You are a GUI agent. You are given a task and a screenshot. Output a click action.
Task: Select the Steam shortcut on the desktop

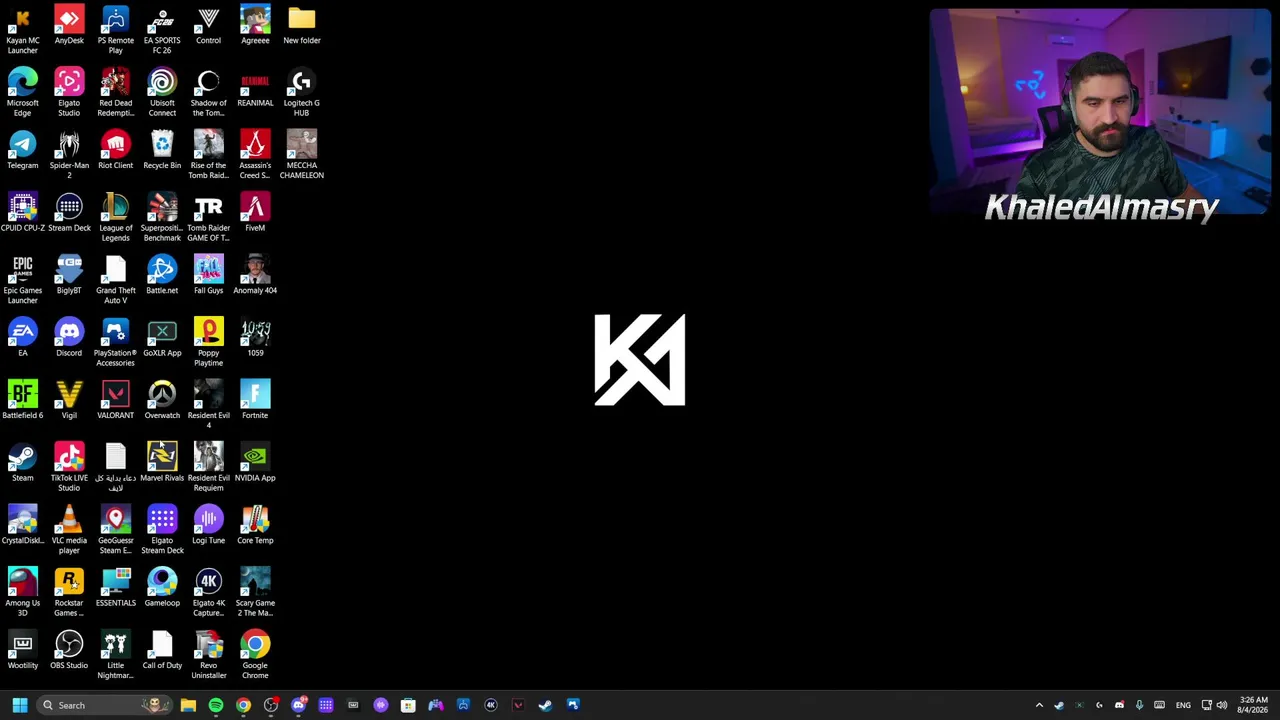[x=22, y=463]
